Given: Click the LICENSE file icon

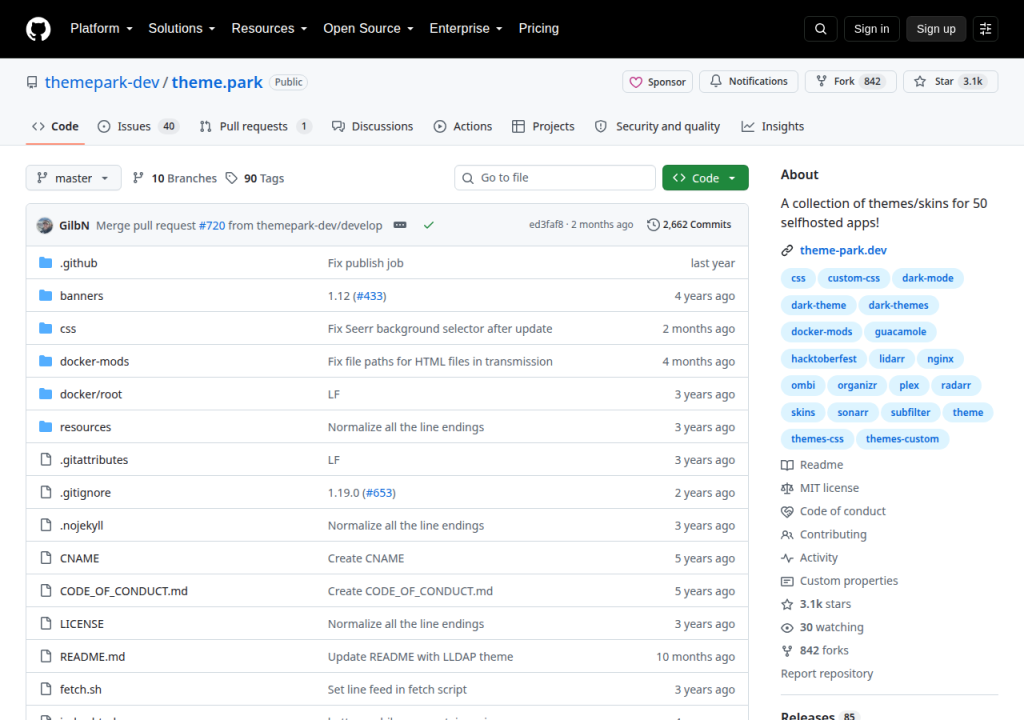Looking at the screenshot, I should point(45,623).
